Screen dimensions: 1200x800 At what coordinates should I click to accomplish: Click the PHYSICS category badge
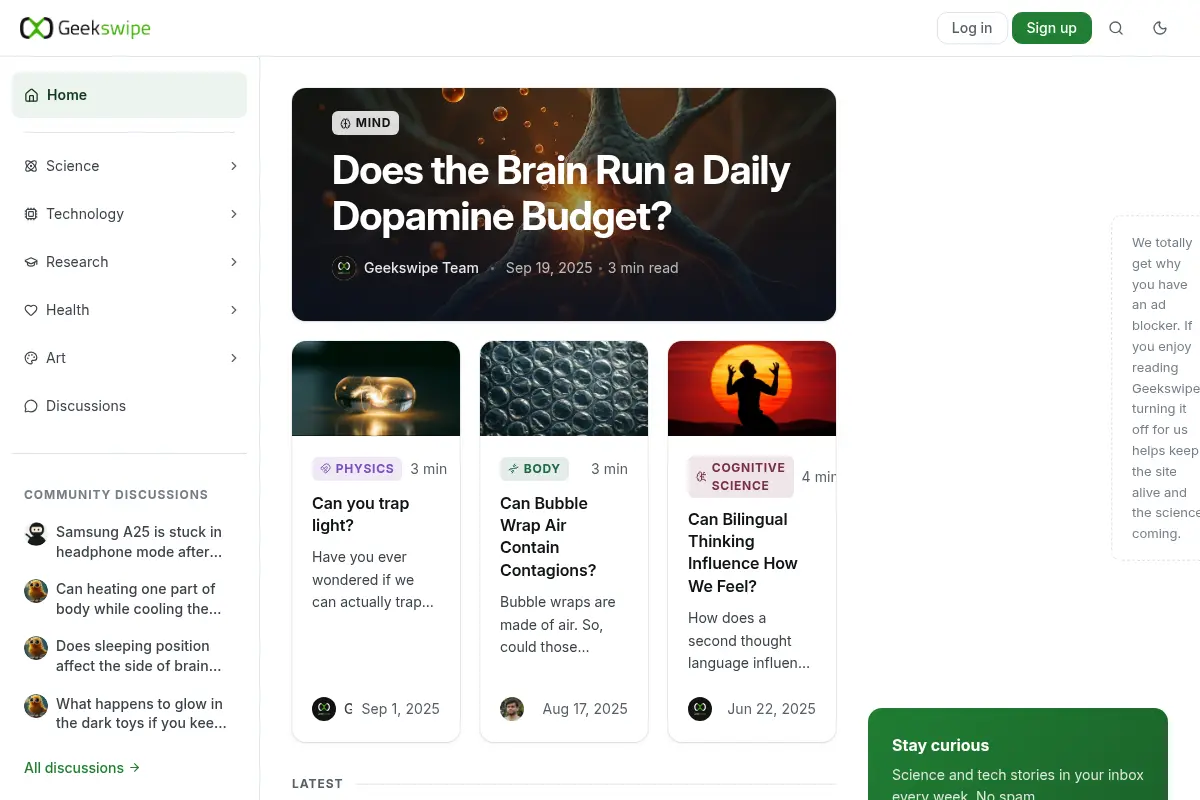[357, 468]
